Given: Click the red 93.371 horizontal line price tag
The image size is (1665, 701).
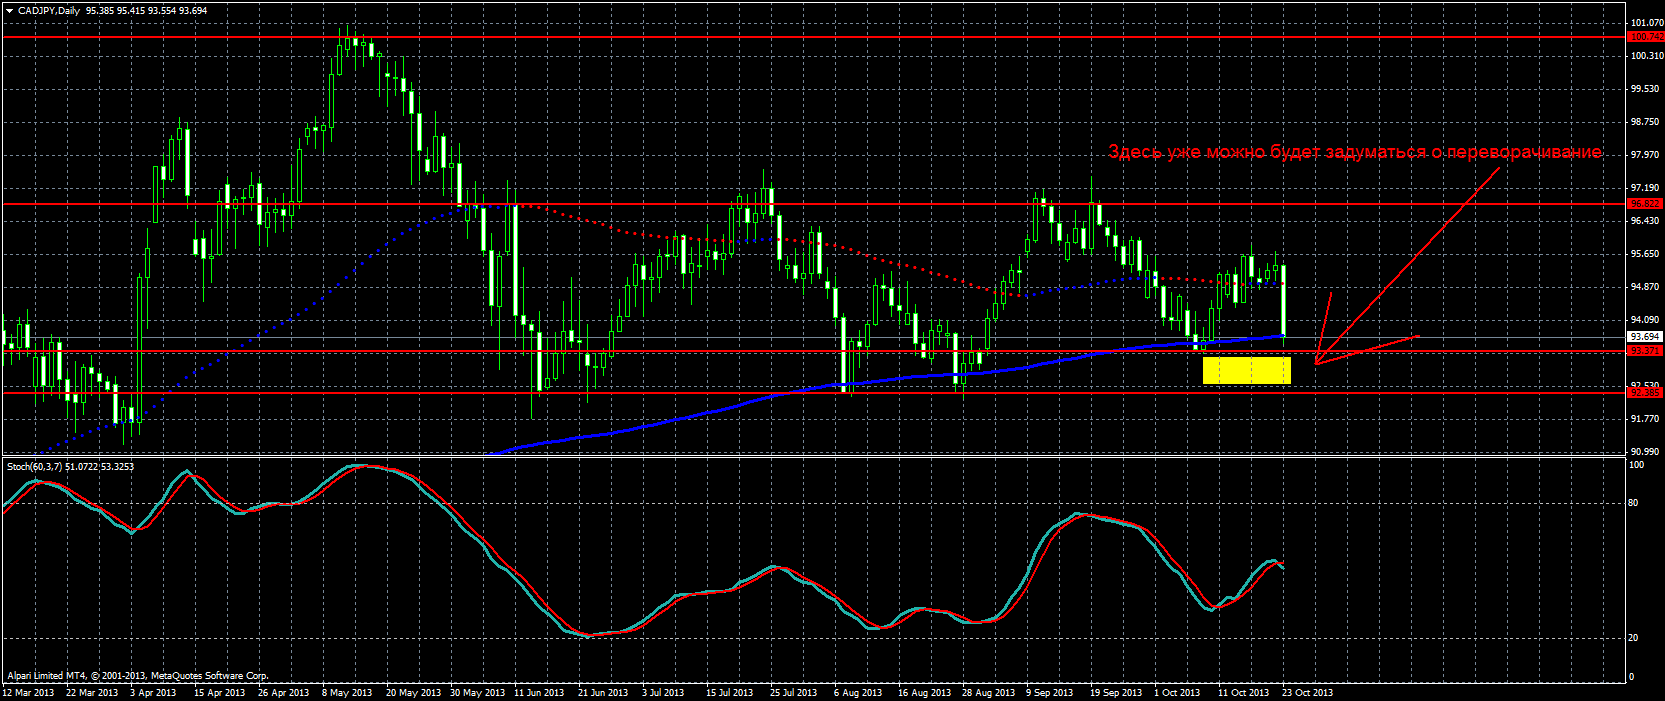Looking at the screenshot, I should pos(1646,351).
